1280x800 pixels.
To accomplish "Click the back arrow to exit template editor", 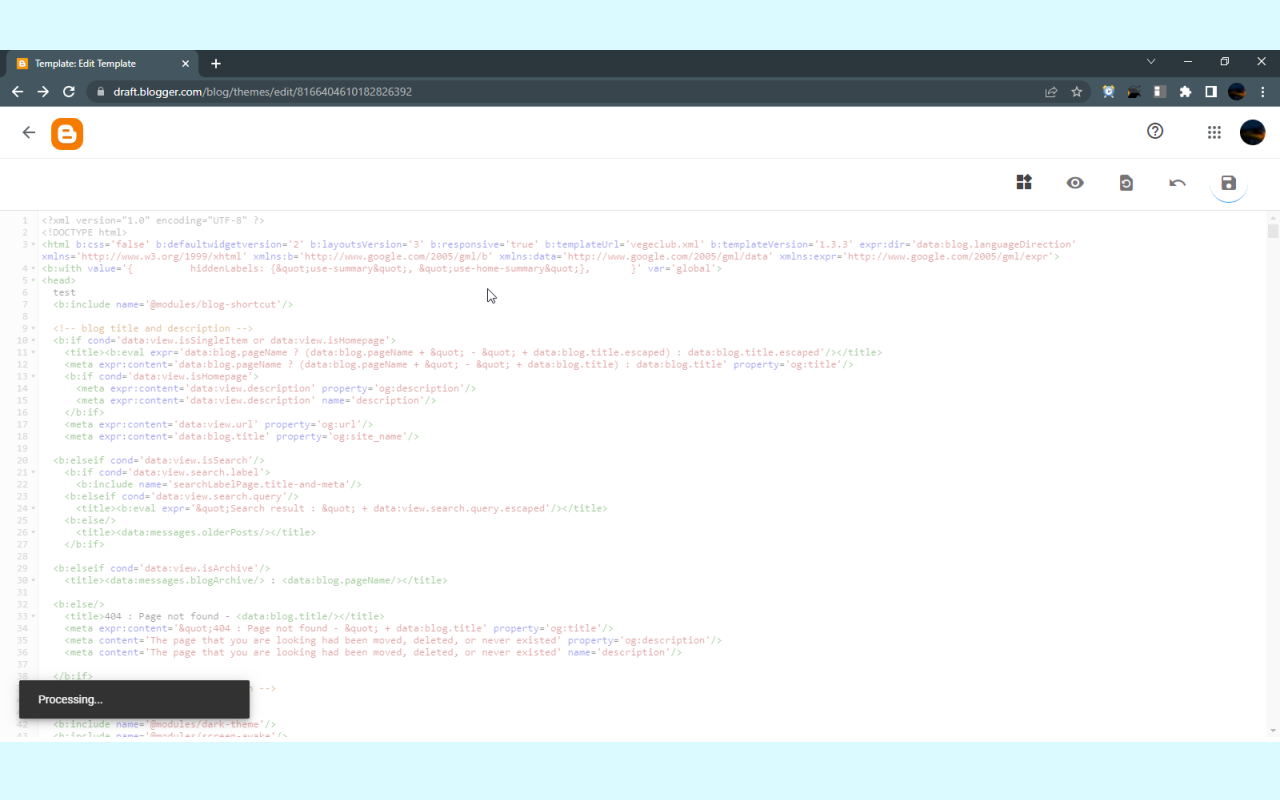I will click(x=28, y=131).
